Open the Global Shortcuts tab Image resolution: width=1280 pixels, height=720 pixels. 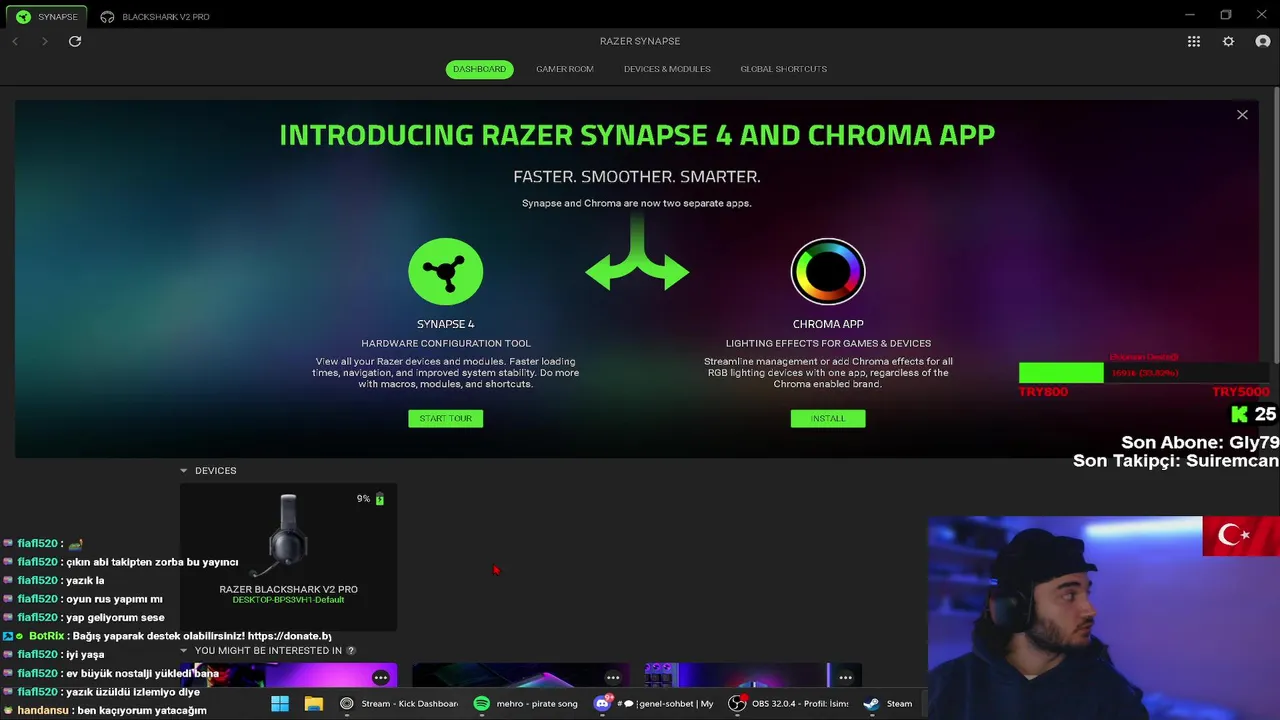783,69
